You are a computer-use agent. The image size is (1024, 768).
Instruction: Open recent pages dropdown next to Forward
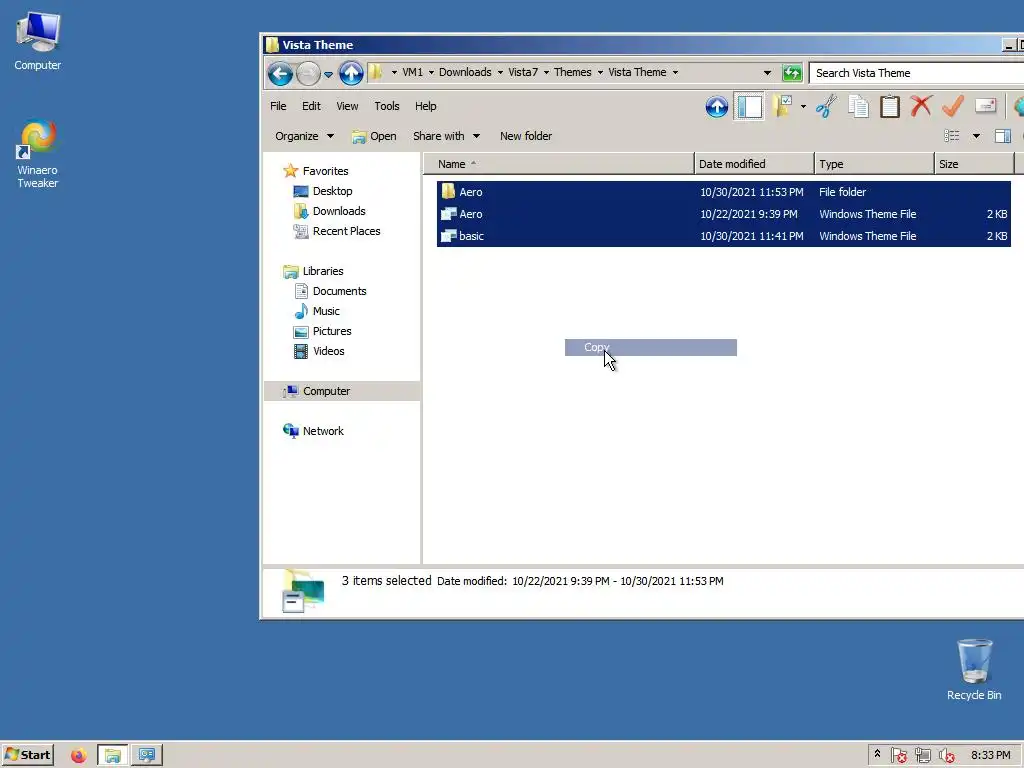tap(328, 74)
